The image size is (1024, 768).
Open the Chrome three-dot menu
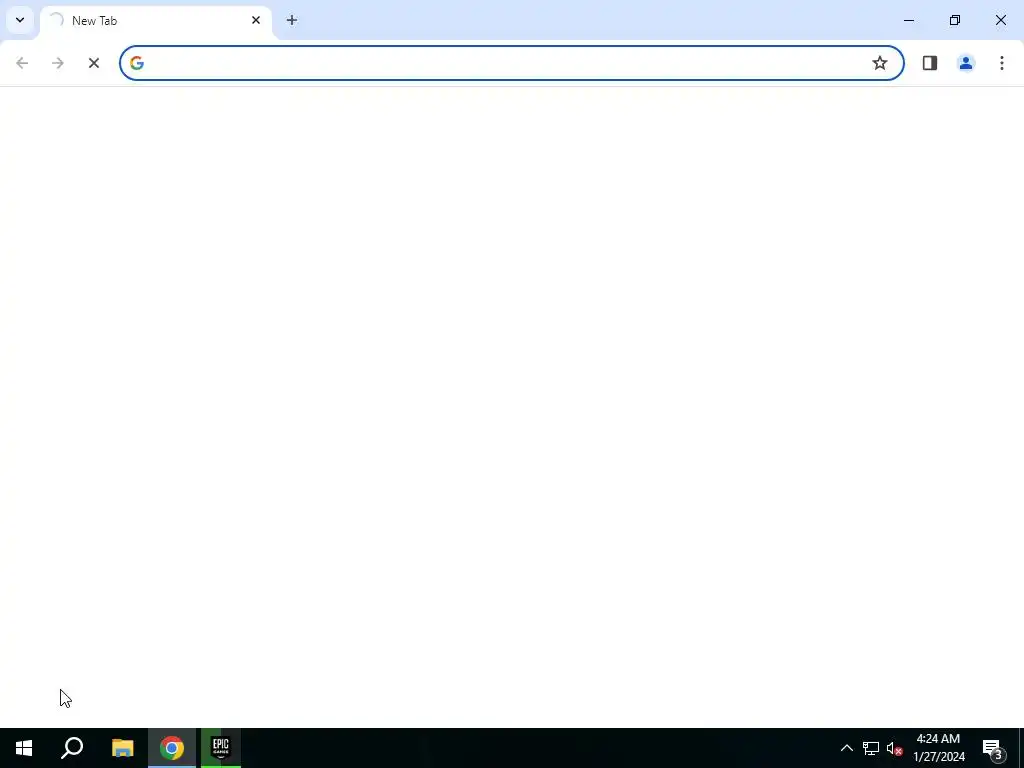(x=1002, y=63)
